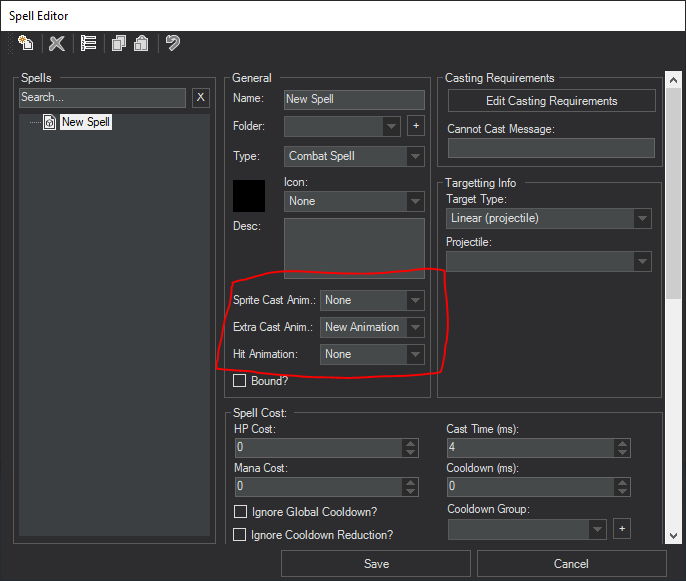Open the Extra Cast Anim dropdown
This screenshot has width=686, height=581.
click(372, 327)
